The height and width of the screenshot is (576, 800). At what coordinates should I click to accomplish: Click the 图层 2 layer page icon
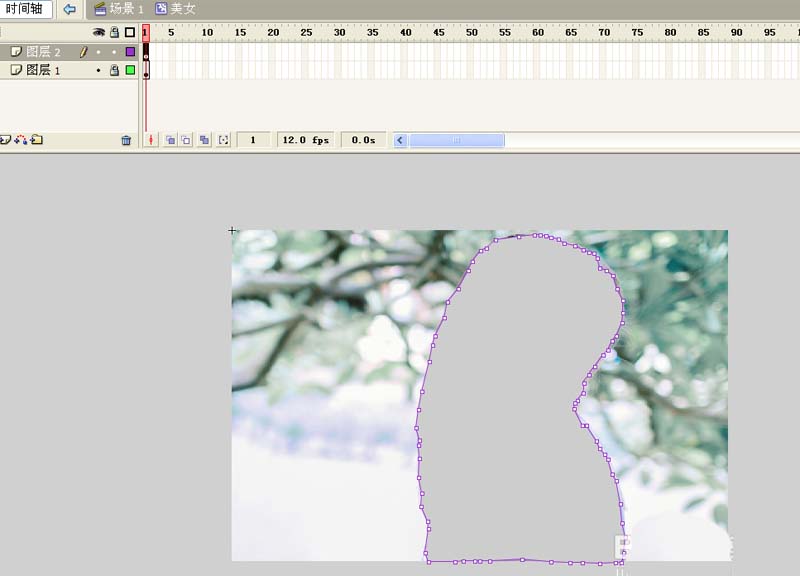(x=16, y=52)
